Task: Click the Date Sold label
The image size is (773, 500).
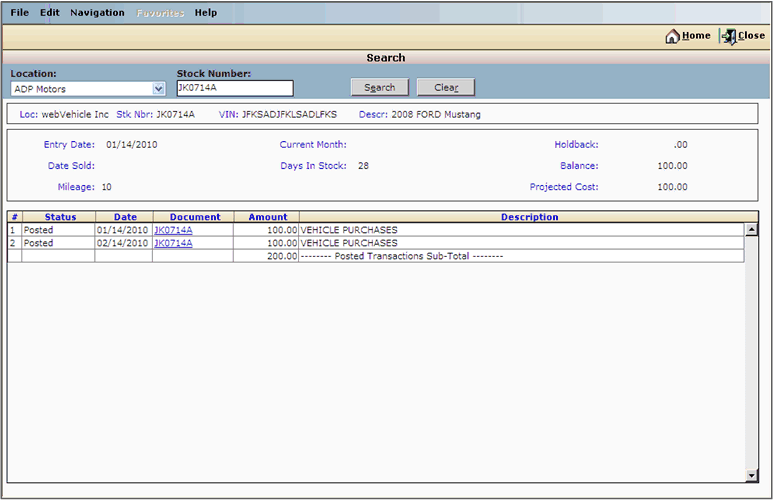Action: tap(71, 166)
